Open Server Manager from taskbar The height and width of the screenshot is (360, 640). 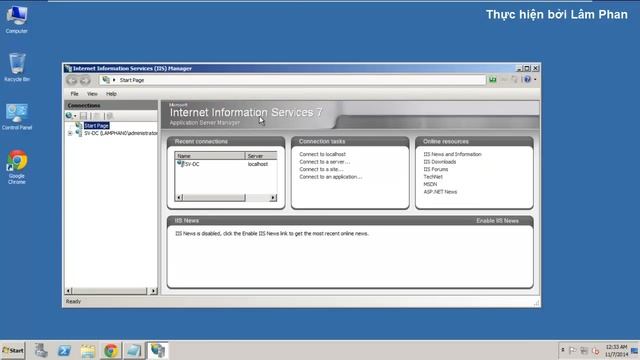pos(41,351)
